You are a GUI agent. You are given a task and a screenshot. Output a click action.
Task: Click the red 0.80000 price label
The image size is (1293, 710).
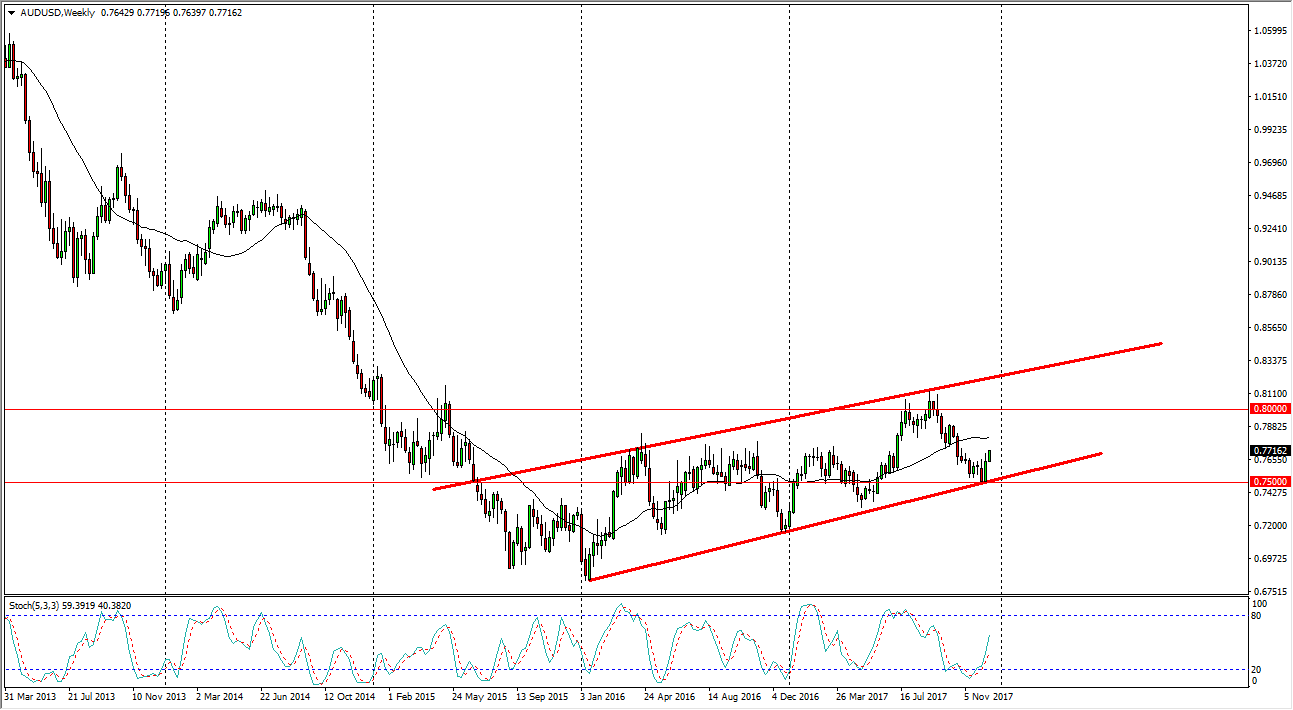[1270, 409]
